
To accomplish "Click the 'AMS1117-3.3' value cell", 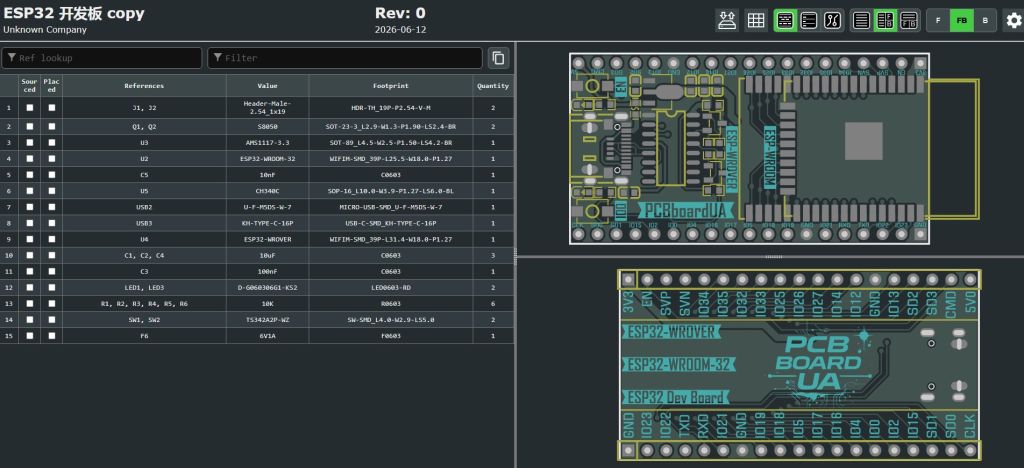I will click(268, 142).
